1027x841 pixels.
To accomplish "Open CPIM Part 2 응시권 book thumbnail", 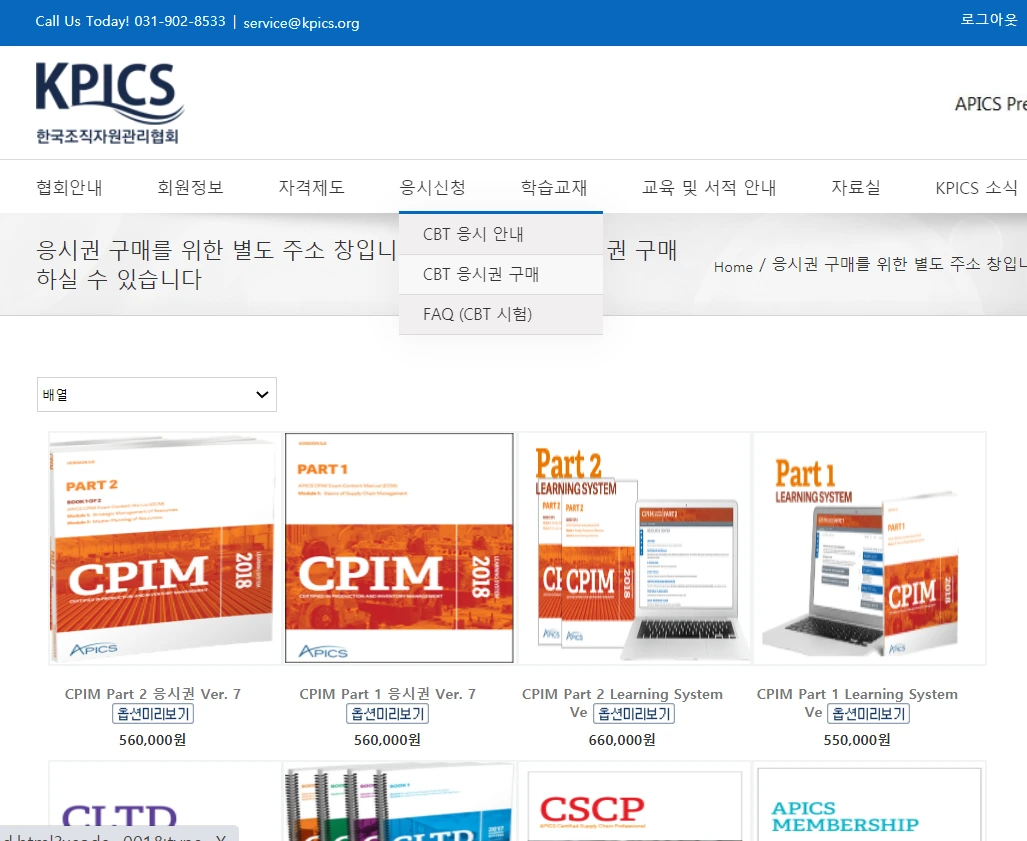I will click(164, 548).
